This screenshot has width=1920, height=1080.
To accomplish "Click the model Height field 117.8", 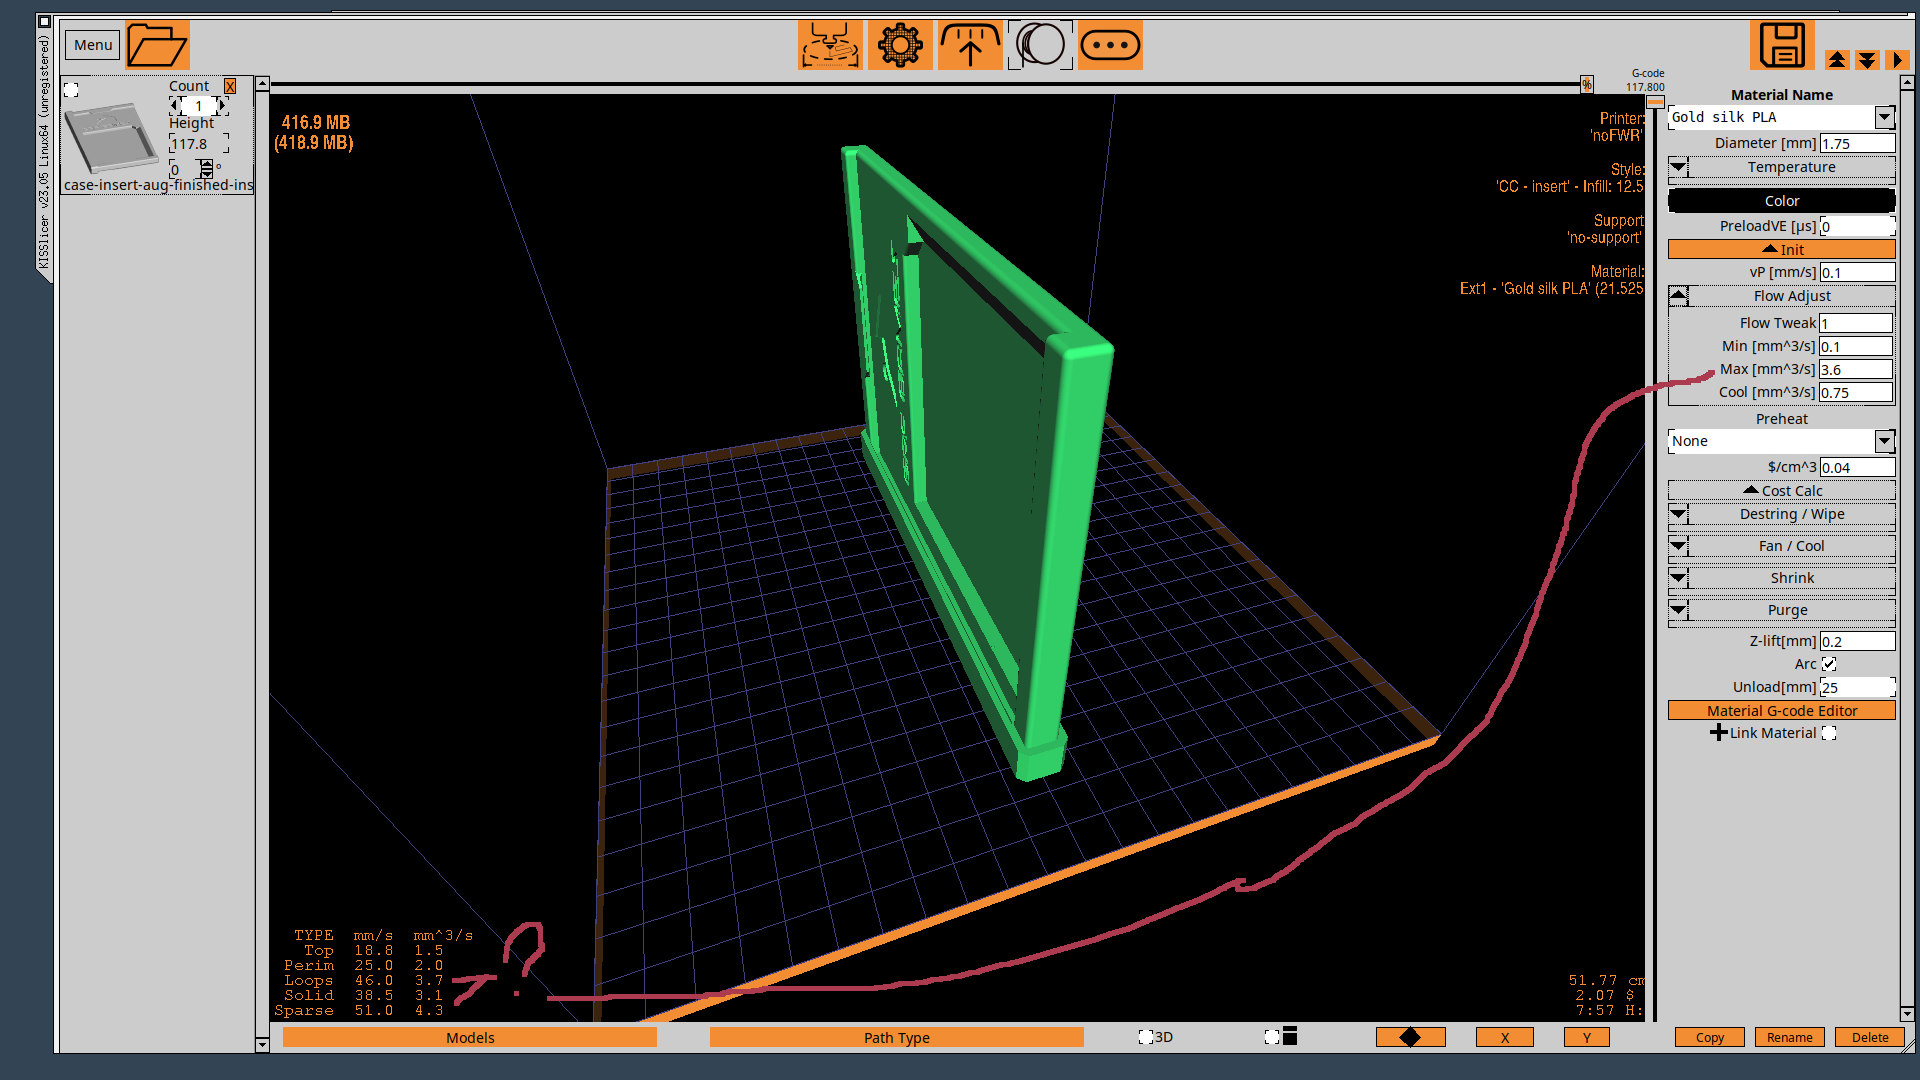I will pyautogui.click(x=199, y=144).
